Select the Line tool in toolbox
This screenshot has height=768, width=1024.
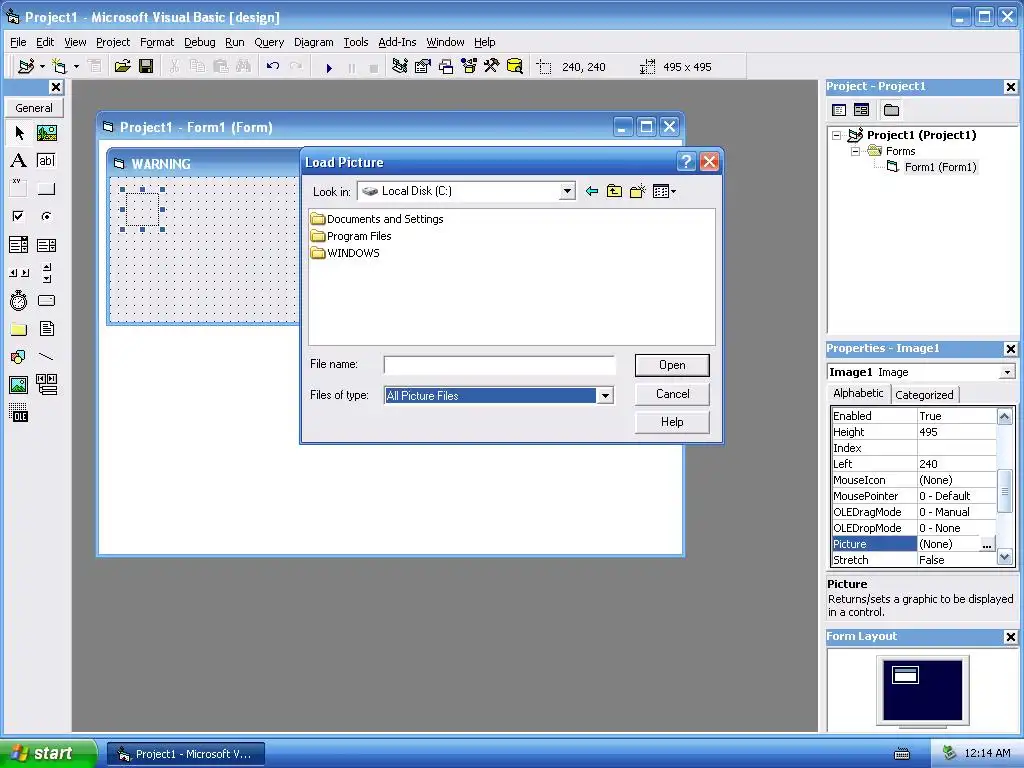(46, 357)
